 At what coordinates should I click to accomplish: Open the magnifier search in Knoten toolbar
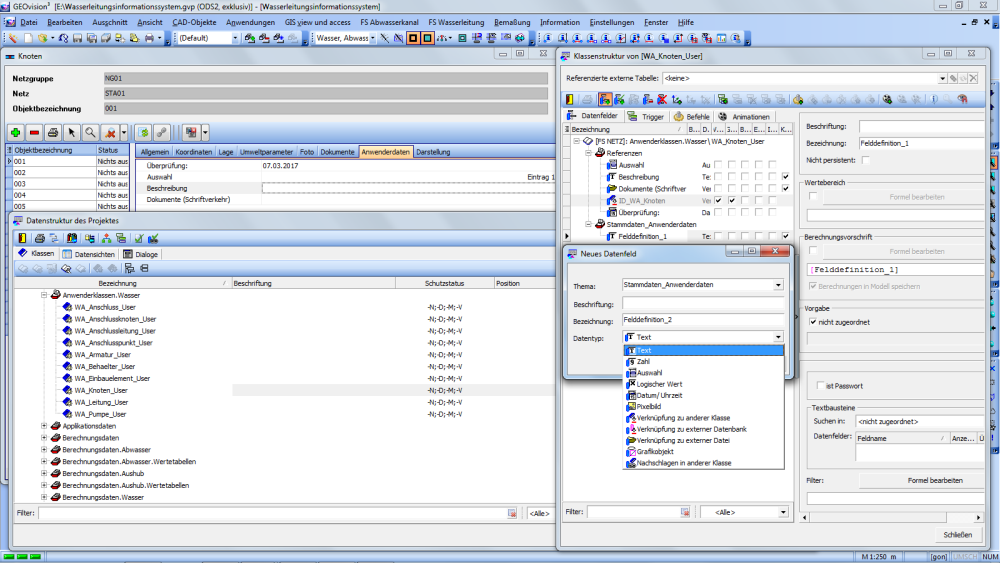pyautogui.click(x=91, y=133)
